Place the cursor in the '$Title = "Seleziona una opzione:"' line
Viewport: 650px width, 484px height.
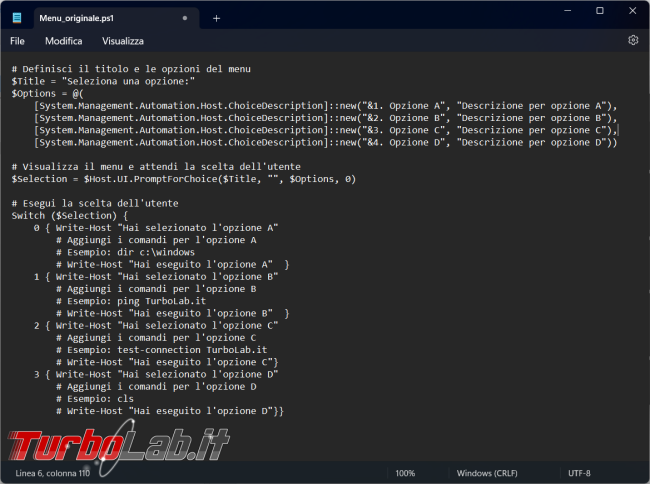(103, 81)
